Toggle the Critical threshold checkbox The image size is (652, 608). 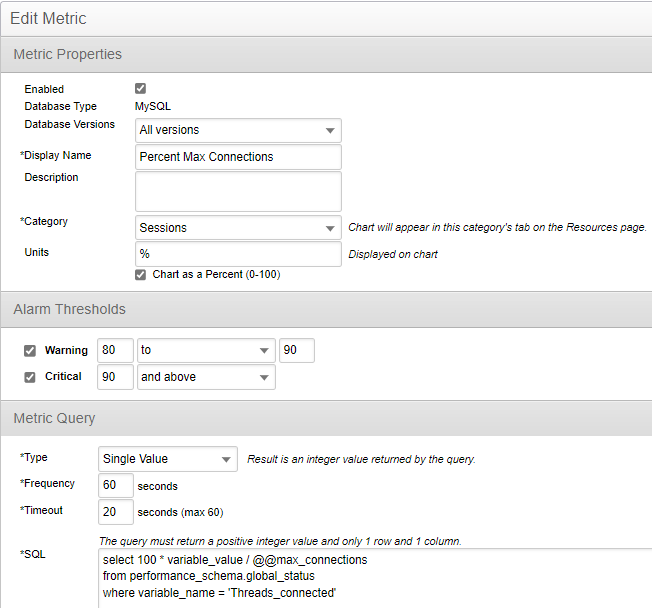pyautogui.click(x=30, y=377)
